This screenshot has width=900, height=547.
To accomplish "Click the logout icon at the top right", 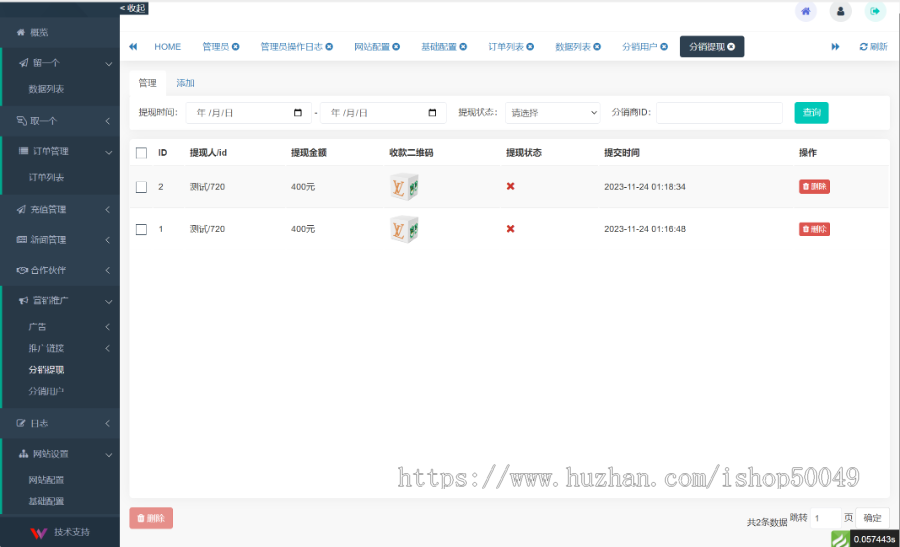I will point(875,11).
